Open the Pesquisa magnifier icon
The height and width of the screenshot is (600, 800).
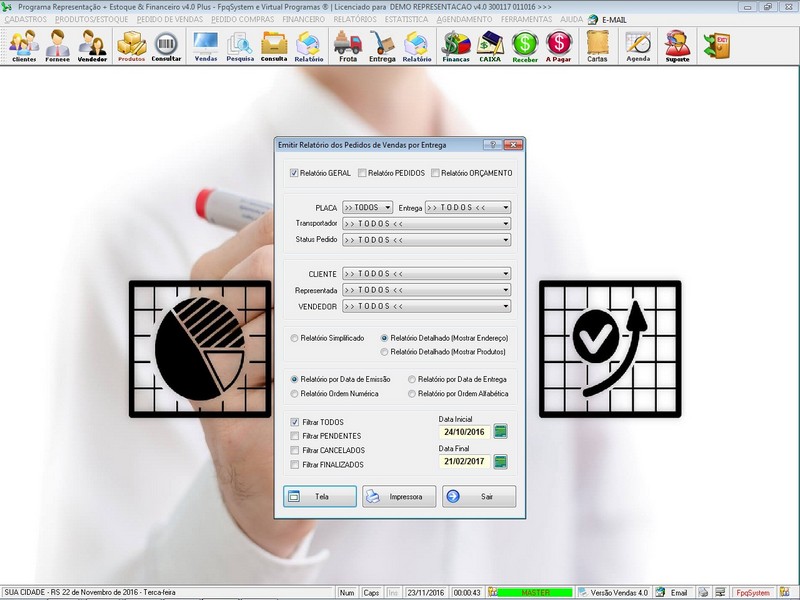pyautogui.click(x=240, y=46)
